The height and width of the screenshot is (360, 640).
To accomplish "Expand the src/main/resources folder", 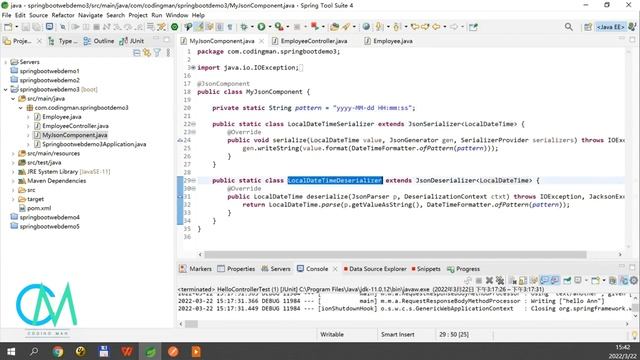I will point(13,153).
